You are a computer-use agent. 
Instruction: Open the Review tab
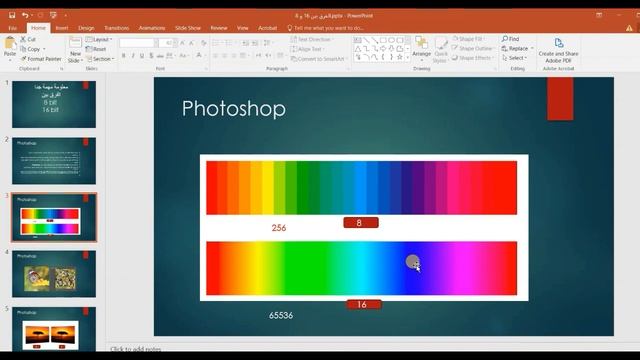219,28
